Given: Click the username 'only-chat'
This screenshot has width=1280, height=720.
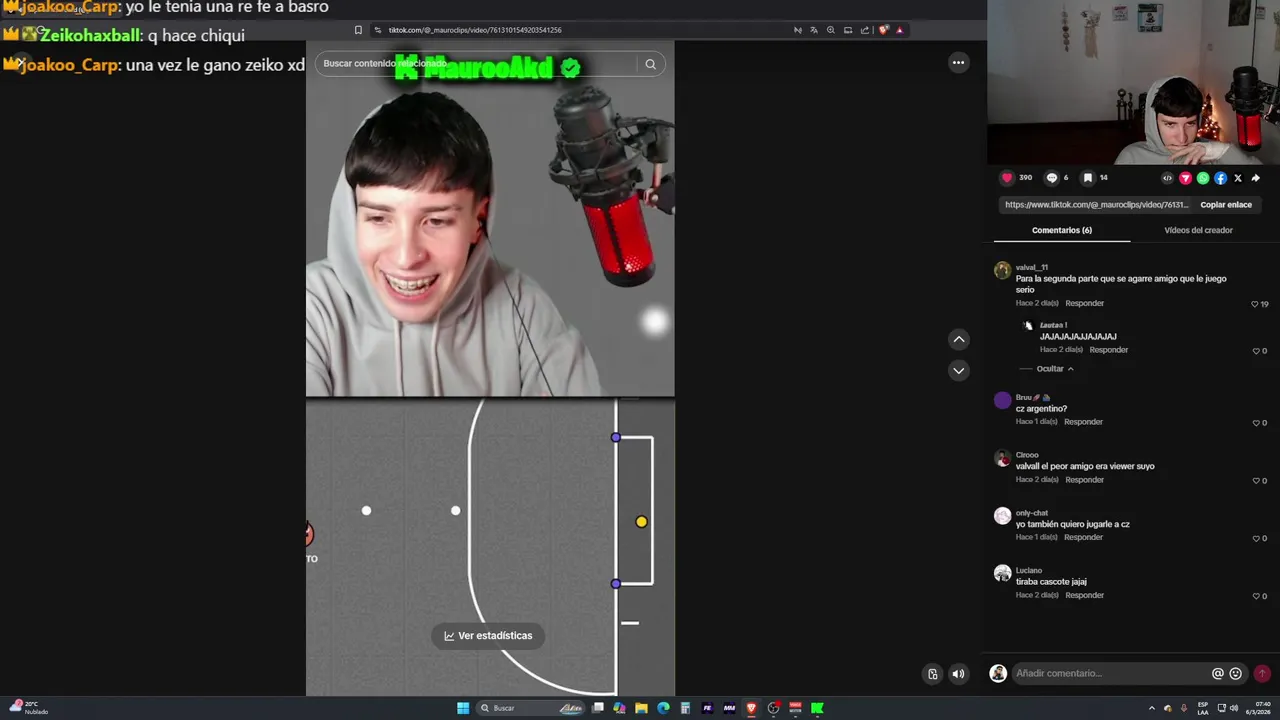Looking at the screenshot, I should [x=1031, y=513].
